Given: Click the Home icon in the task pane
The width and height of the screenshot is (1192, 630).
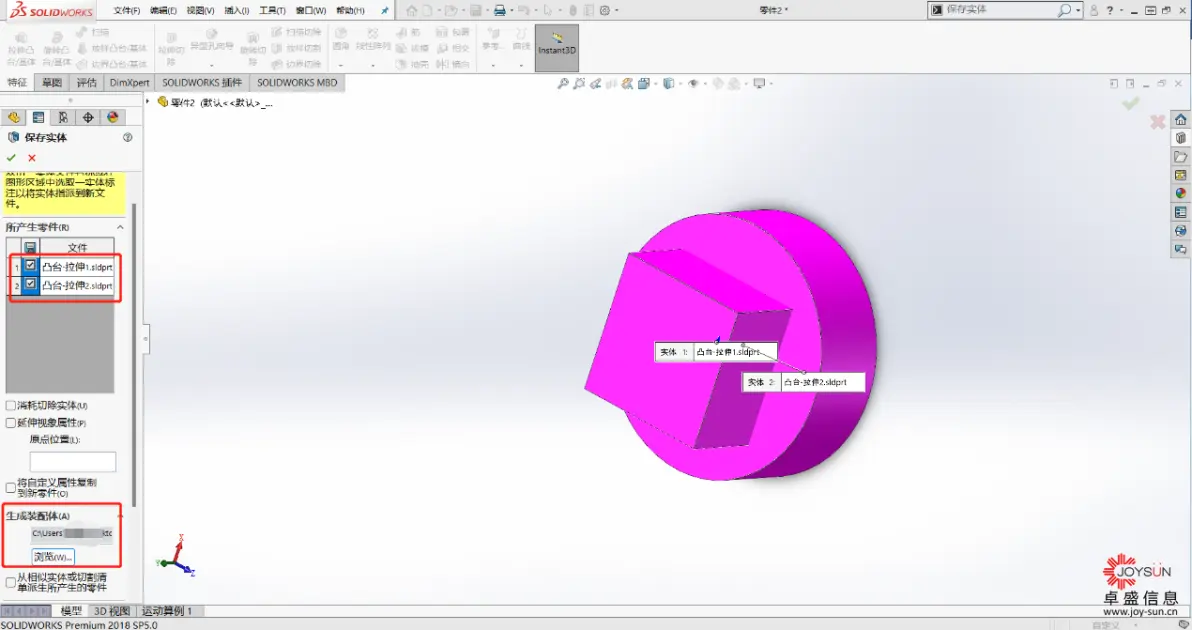Looking at the screenshot, I should [1181, 119].
